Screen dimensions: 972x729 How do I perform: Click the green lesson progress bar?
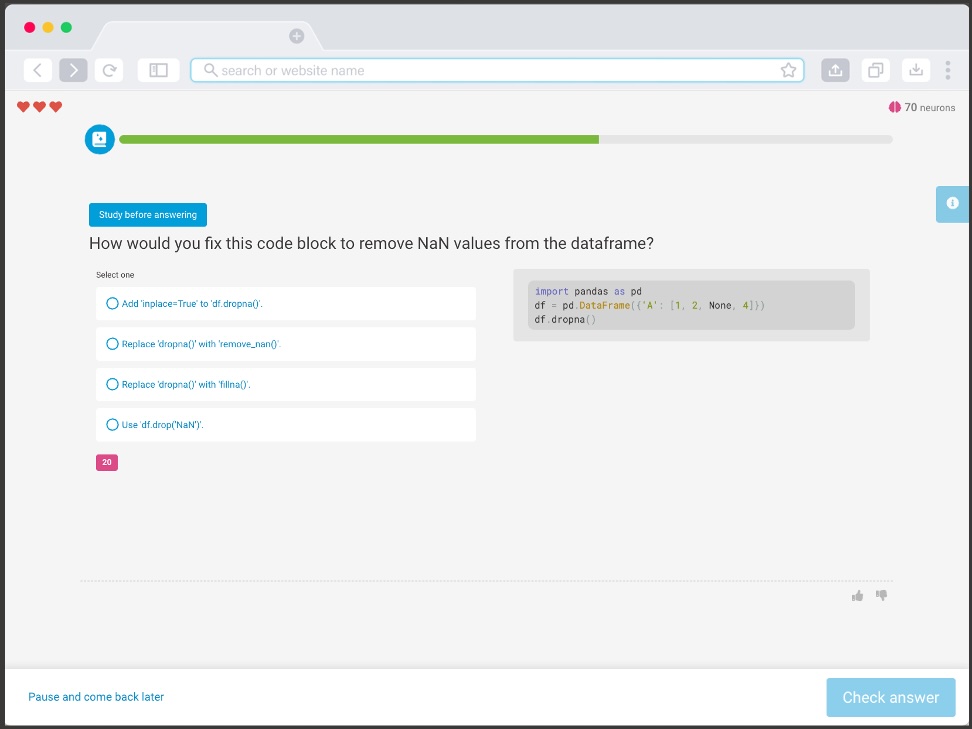(360, 139)
